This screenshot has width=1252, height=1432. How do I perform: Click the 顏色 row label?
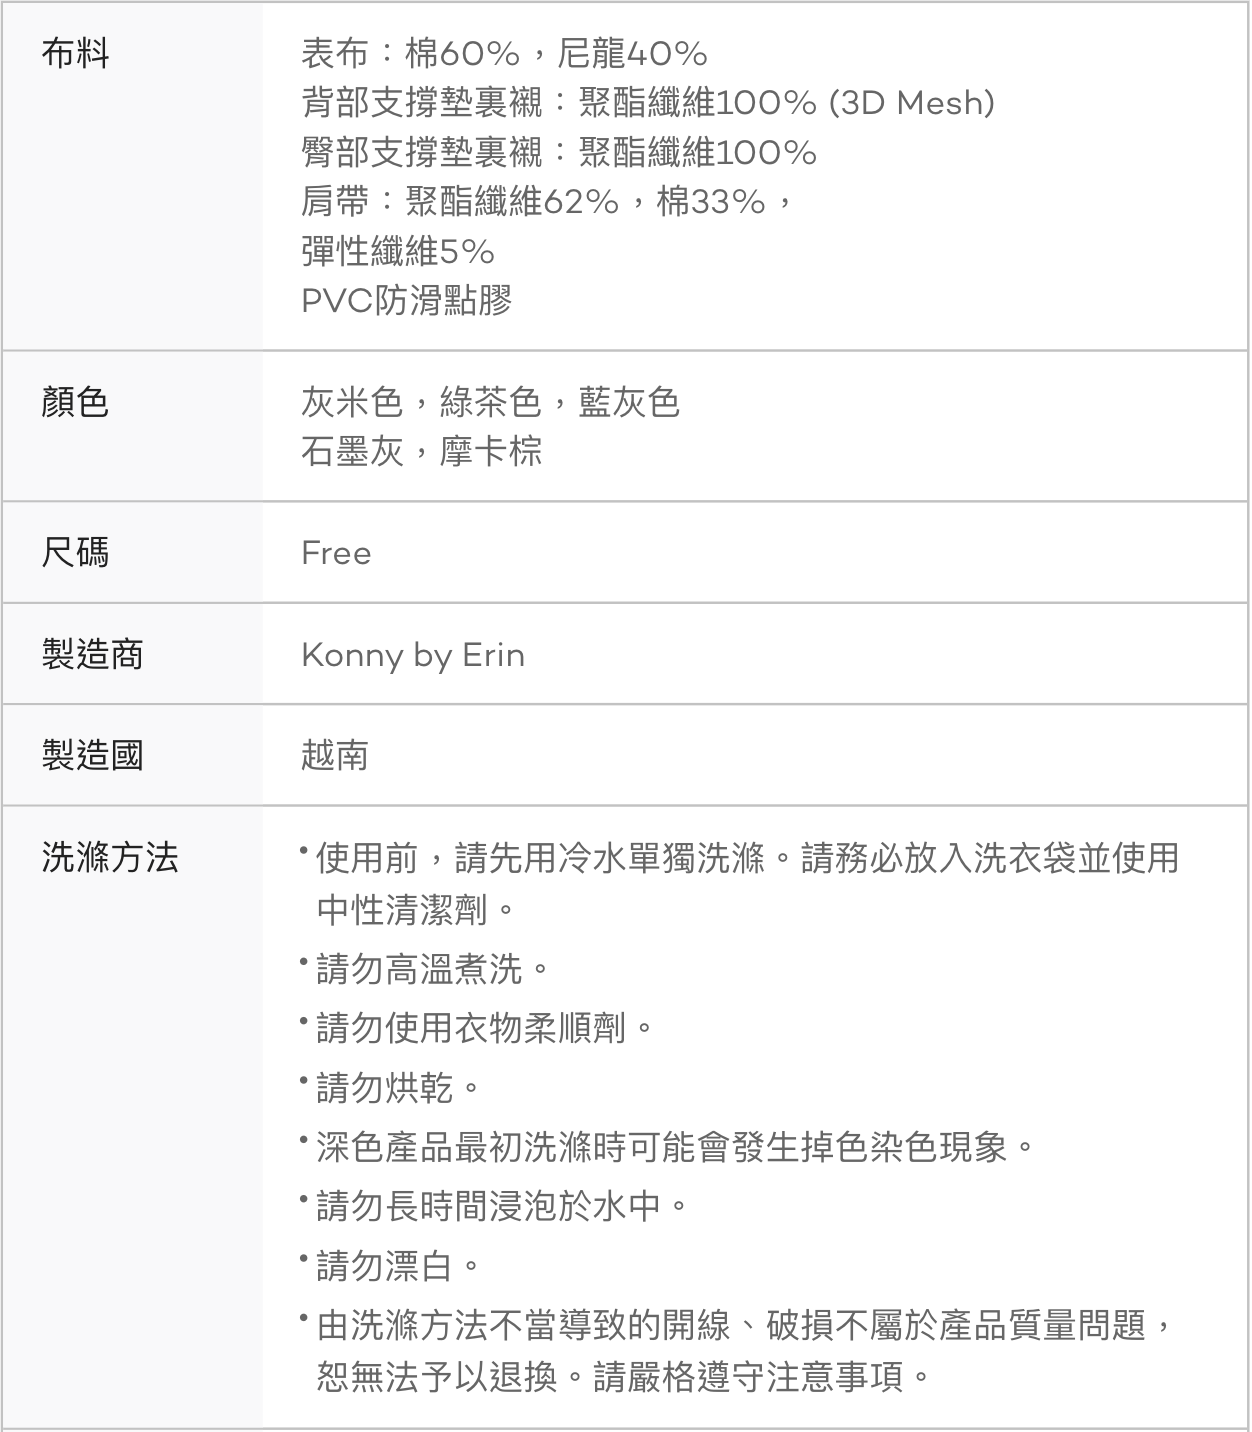[75, 403]
